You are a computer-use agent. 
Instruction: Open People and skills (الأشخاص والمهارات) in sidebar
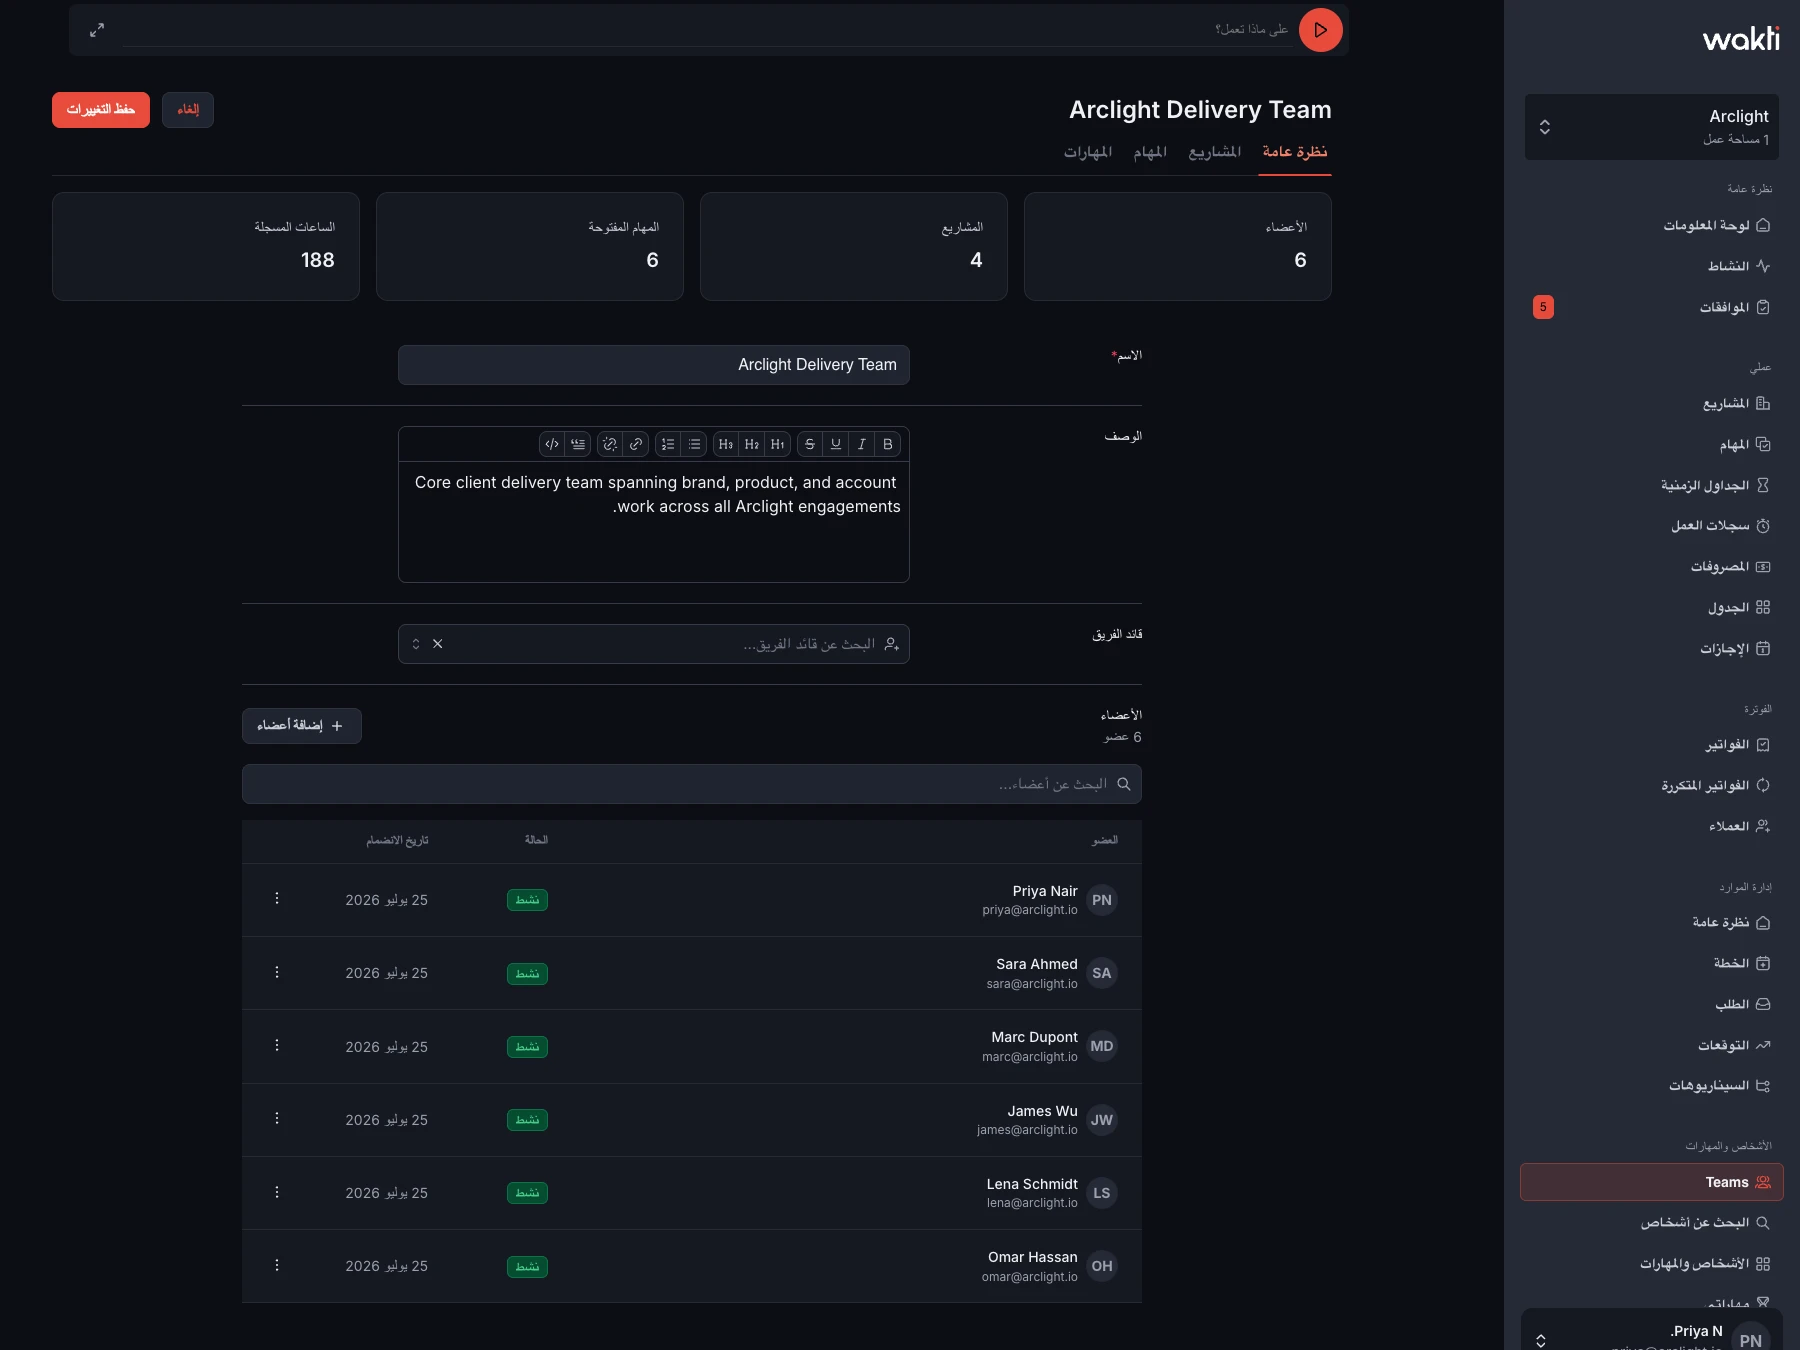coord(1652,1264)
